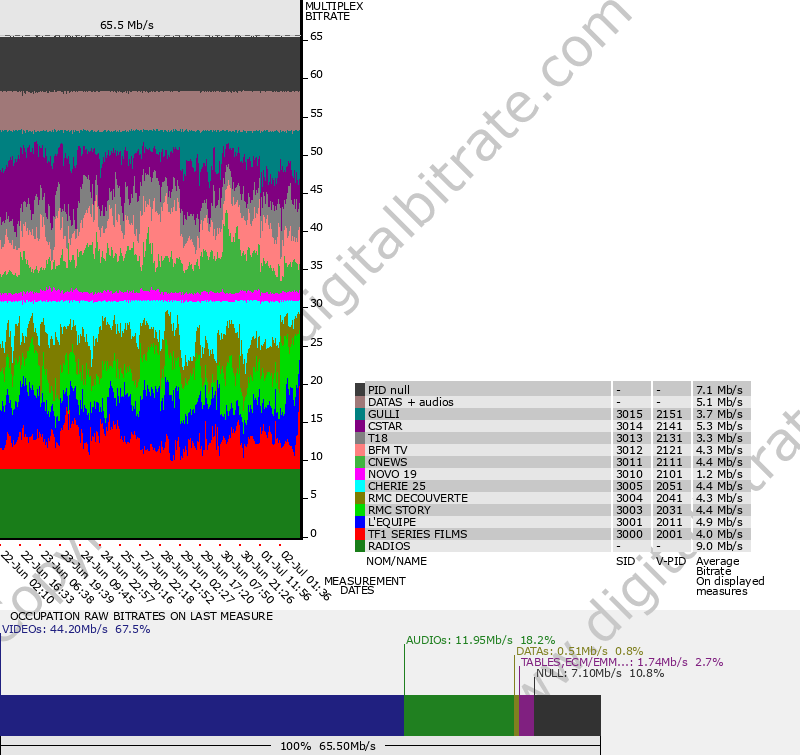Click SID value 3014 in CSTAR row
The height and width of the screenshot is (755, 800).
(630, 426)
